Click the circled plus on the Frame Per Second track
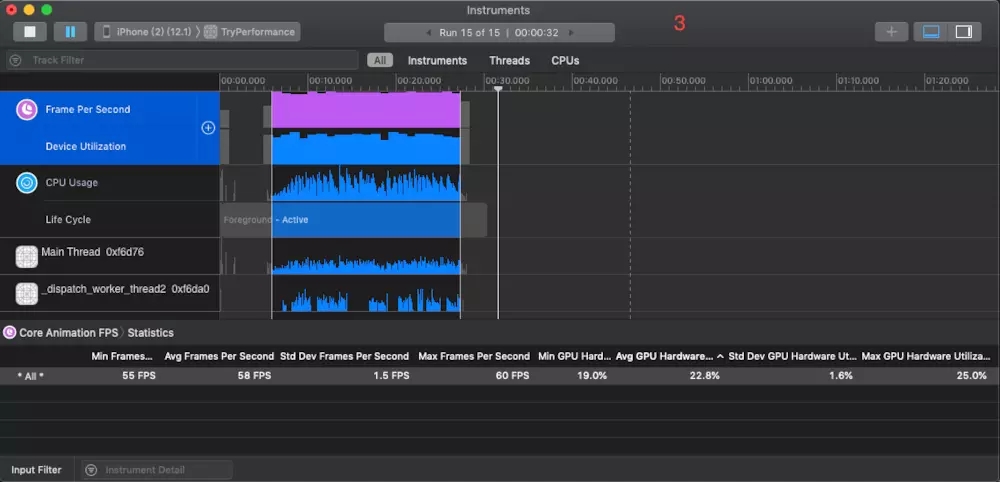Viewport: 1000px width, 482px height. 208,128
